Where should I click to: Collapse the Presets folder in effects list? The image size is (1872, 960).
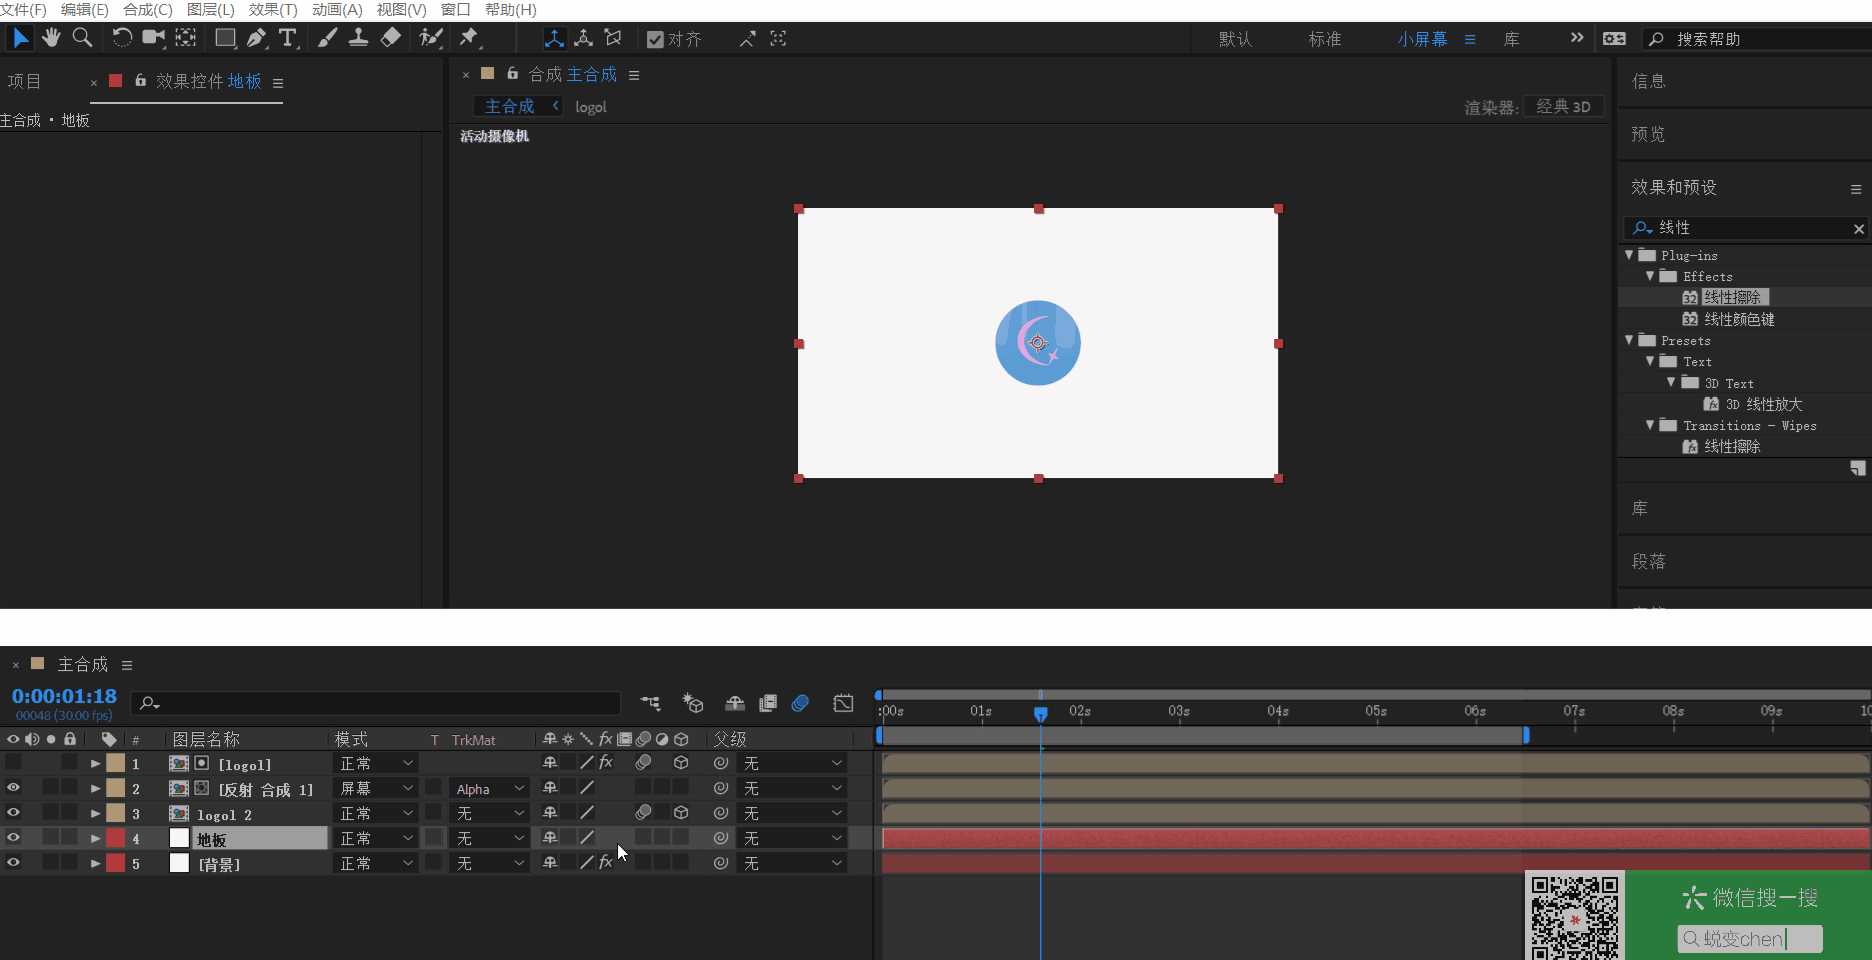click(1629, 340)
